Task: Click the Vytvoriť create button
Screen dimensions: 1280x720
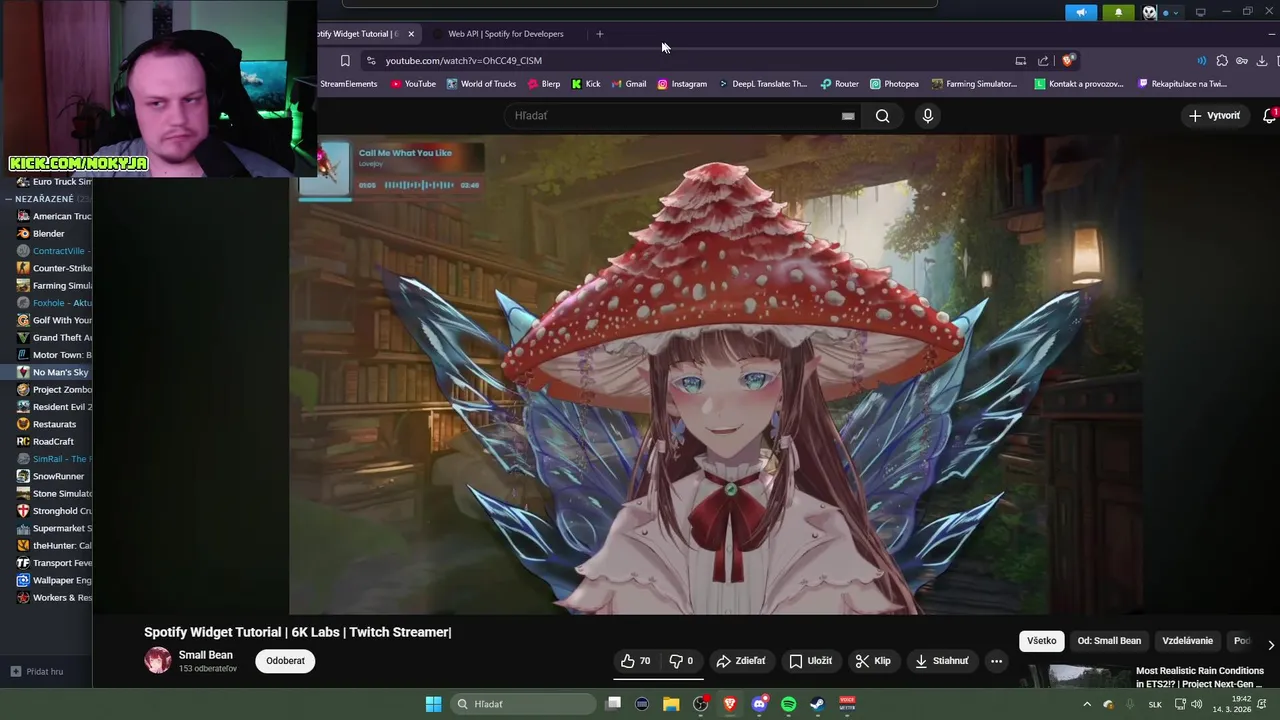Action: pos(1214,116)
